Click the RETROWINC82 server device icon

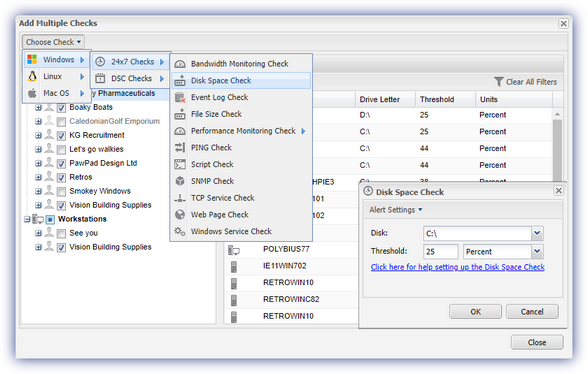point(234,300)
